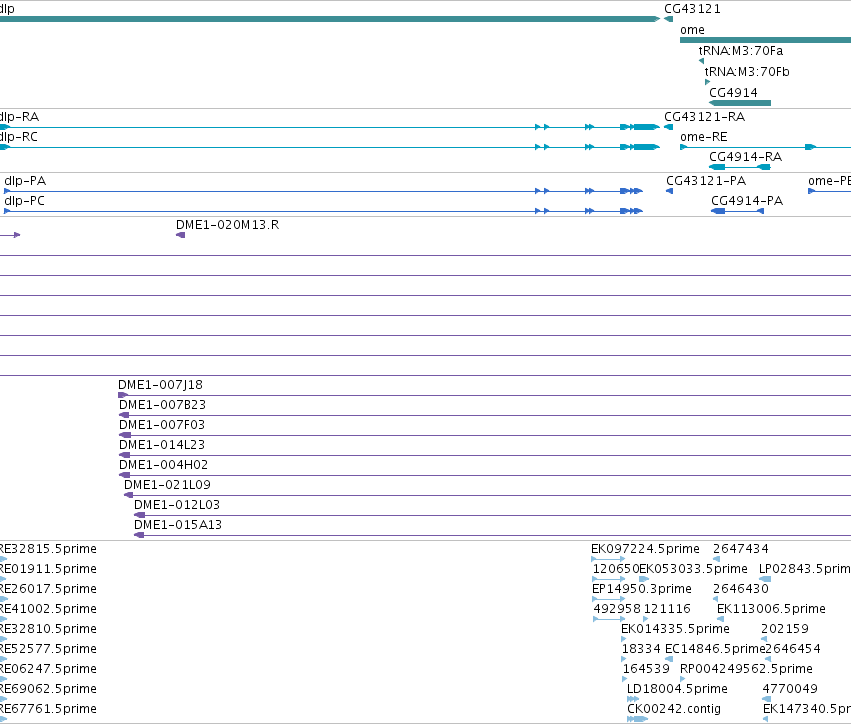Viewport: 851px width, 724px height.
Task: Open the dlp-RA transcript label
Action: pyautogui.click(x=20, y=117)
